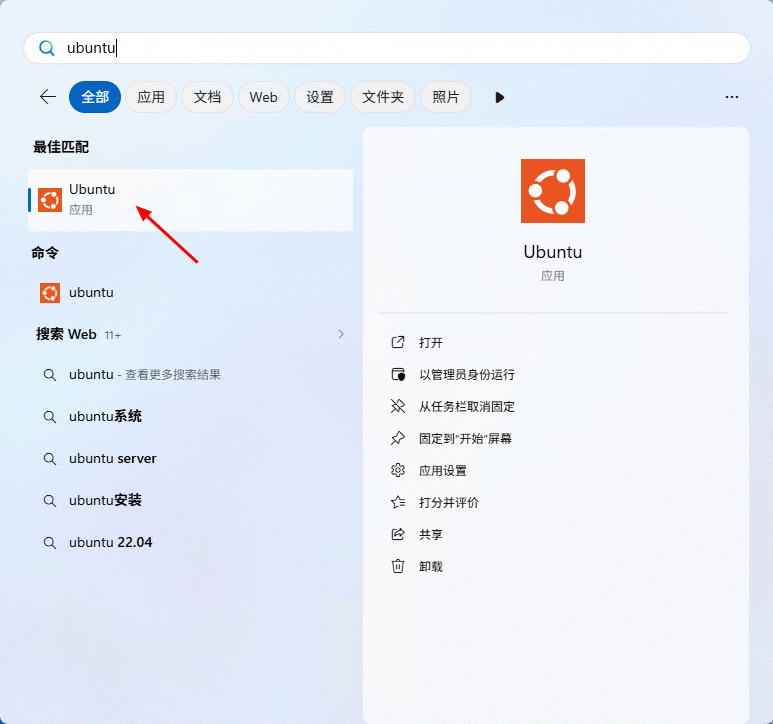Switch to the 应用 filter tab
773x724 pixels.
[151, 97]
